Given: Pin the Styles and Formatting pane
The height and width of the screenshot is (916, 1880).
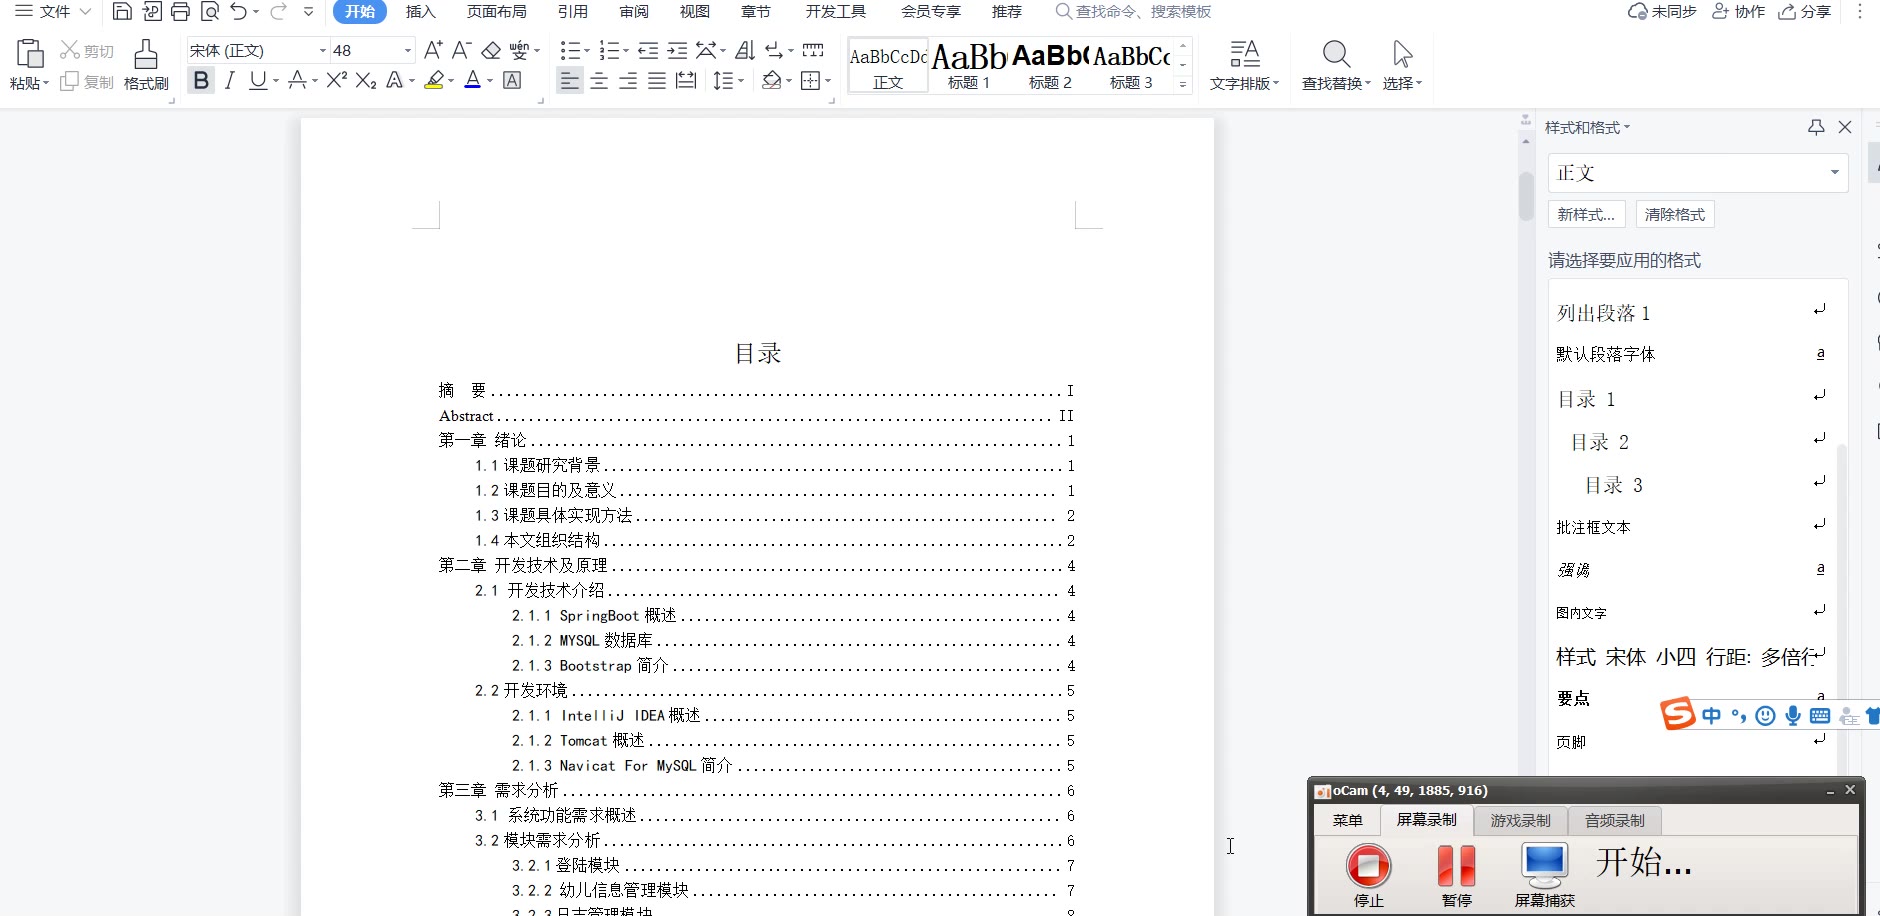Looking at the screenshot, I should point(1816,127).
